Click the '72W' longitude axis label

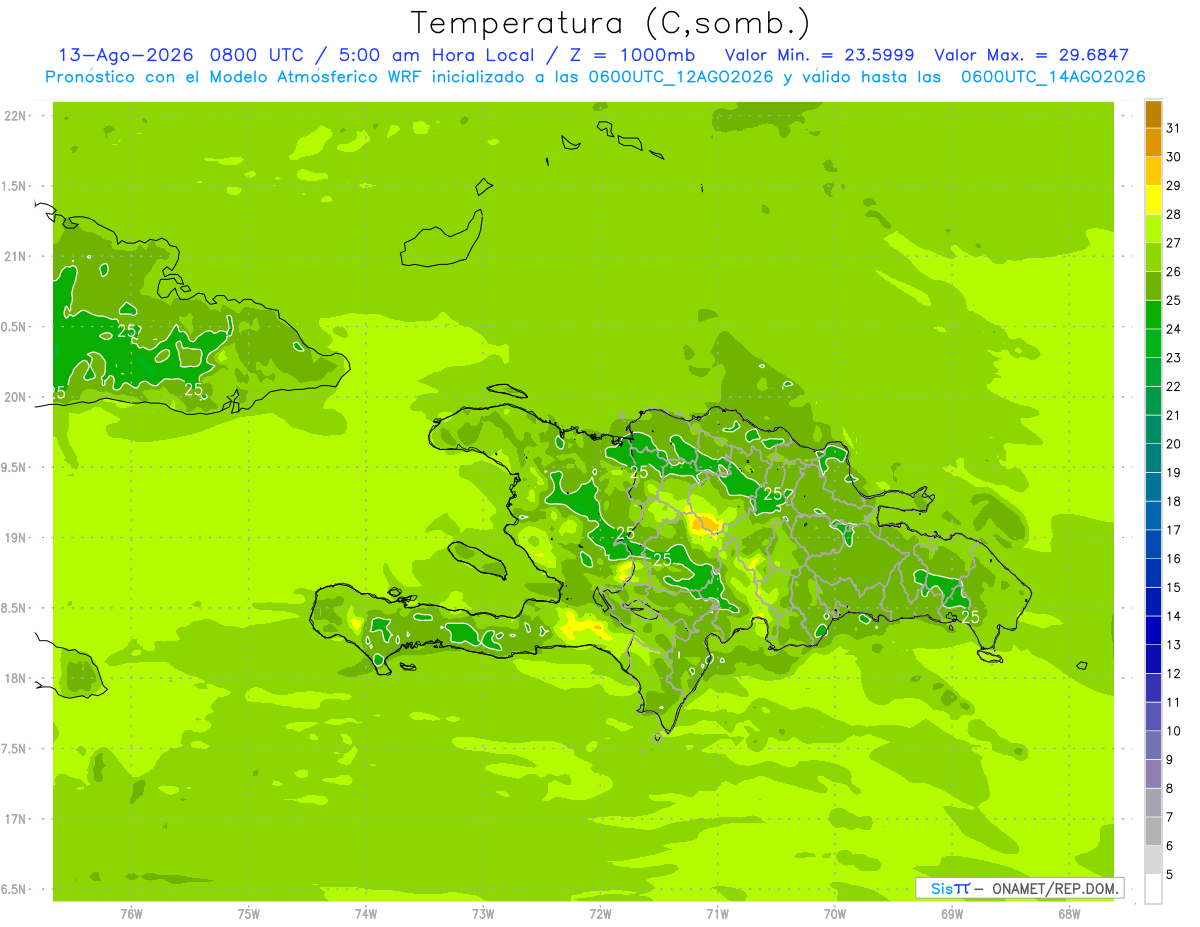click(600, 914)
